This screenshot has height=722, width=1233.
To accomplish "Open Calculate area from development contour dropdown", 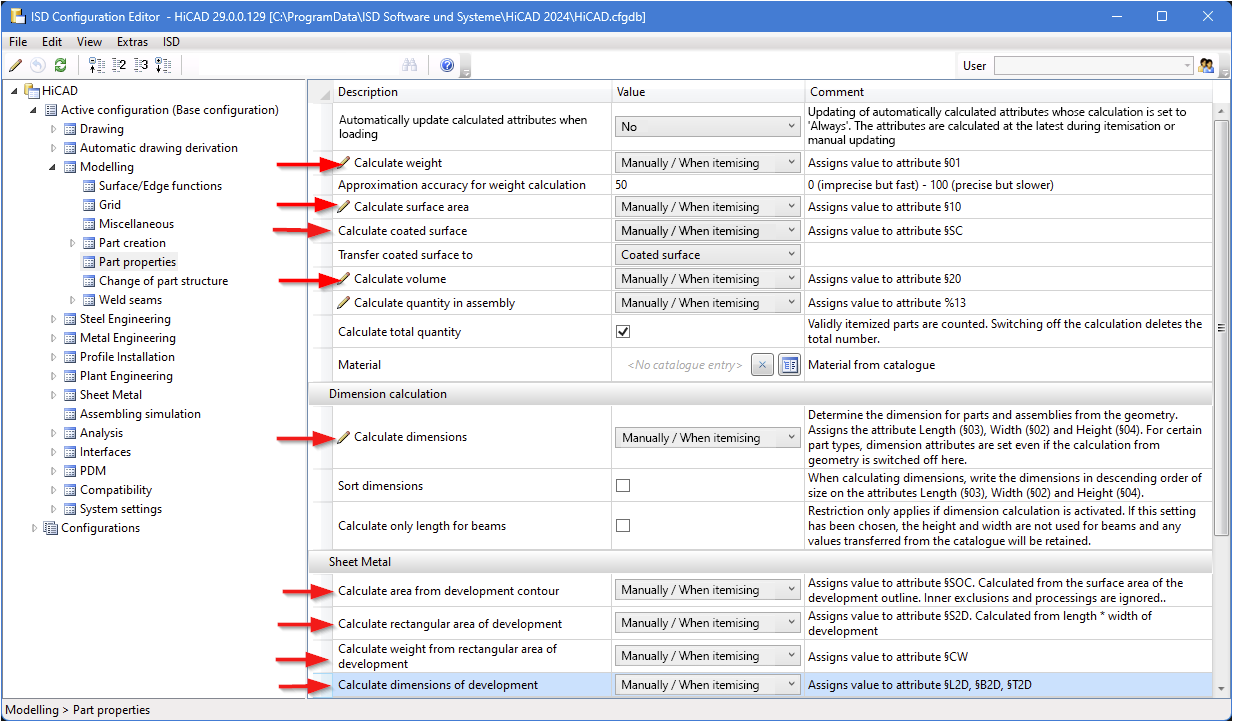I will click(x=708, y=590).
